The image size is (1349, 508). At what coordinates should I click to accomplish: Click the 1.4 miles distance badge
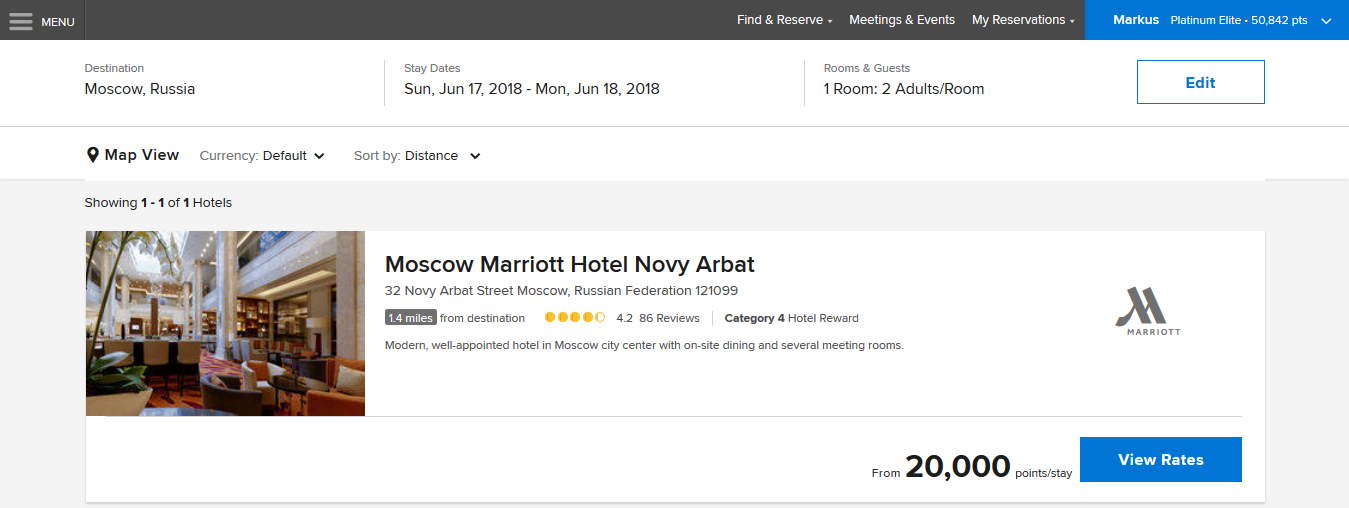pyautogui.click(x=410, y=318)
